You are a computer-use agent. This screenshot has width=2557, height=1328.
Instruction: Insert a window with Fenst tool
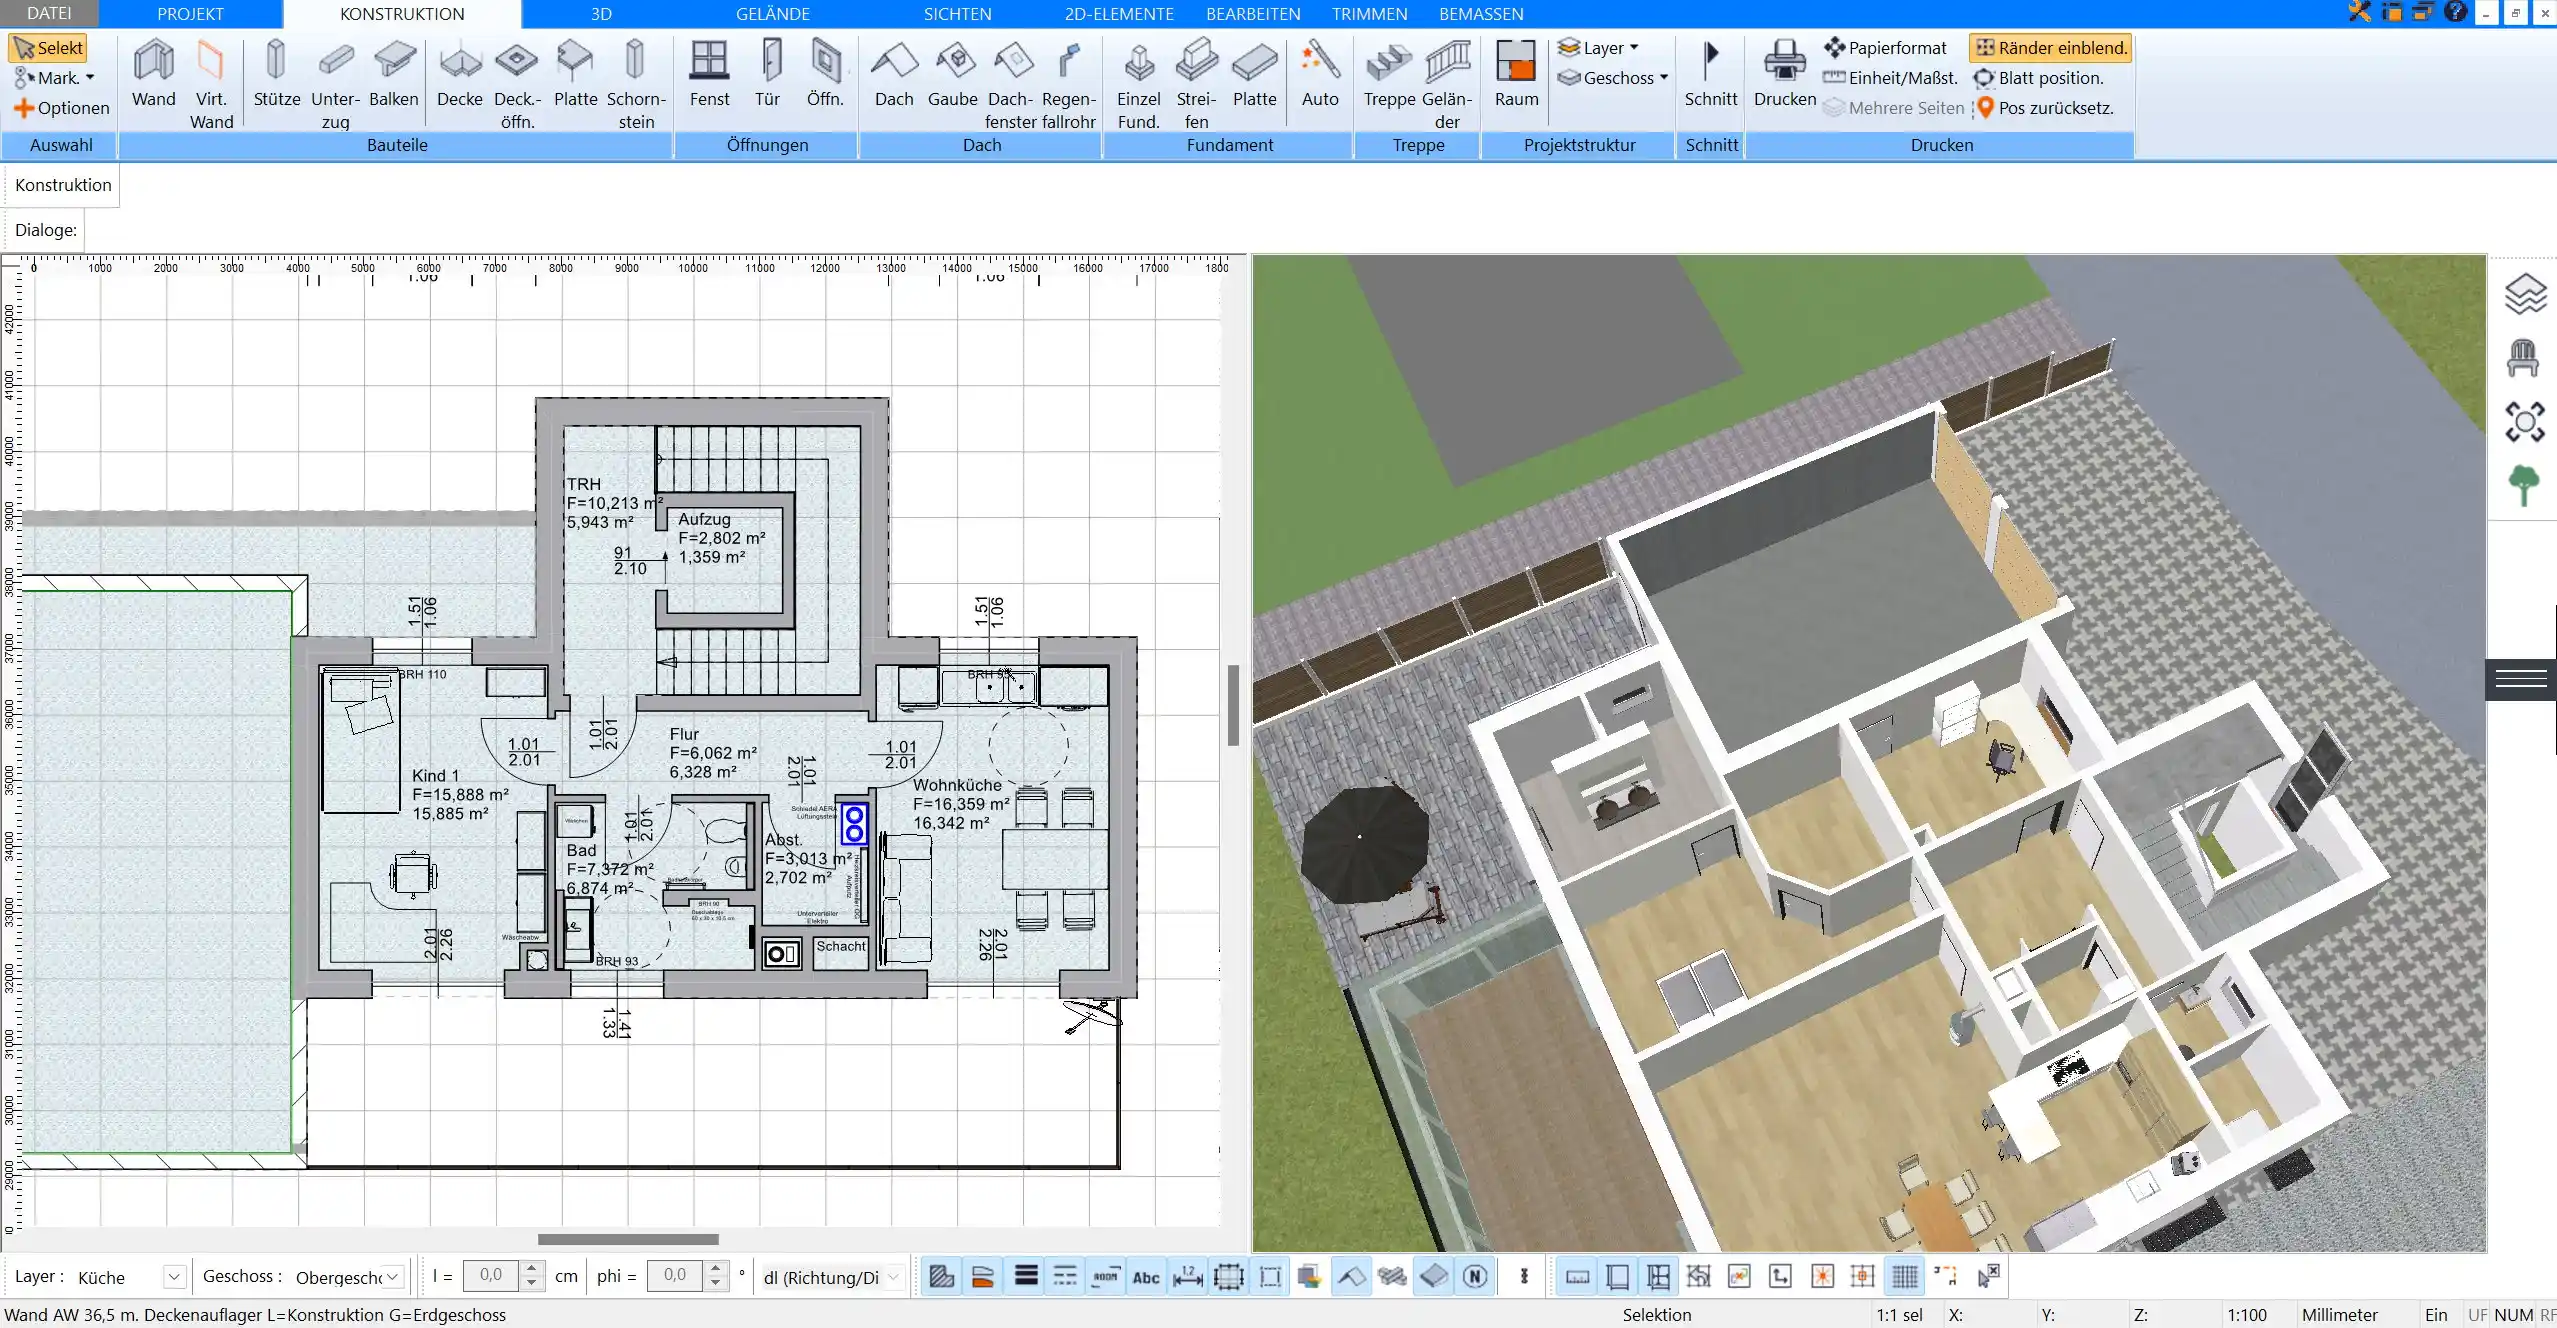[709, 74]
